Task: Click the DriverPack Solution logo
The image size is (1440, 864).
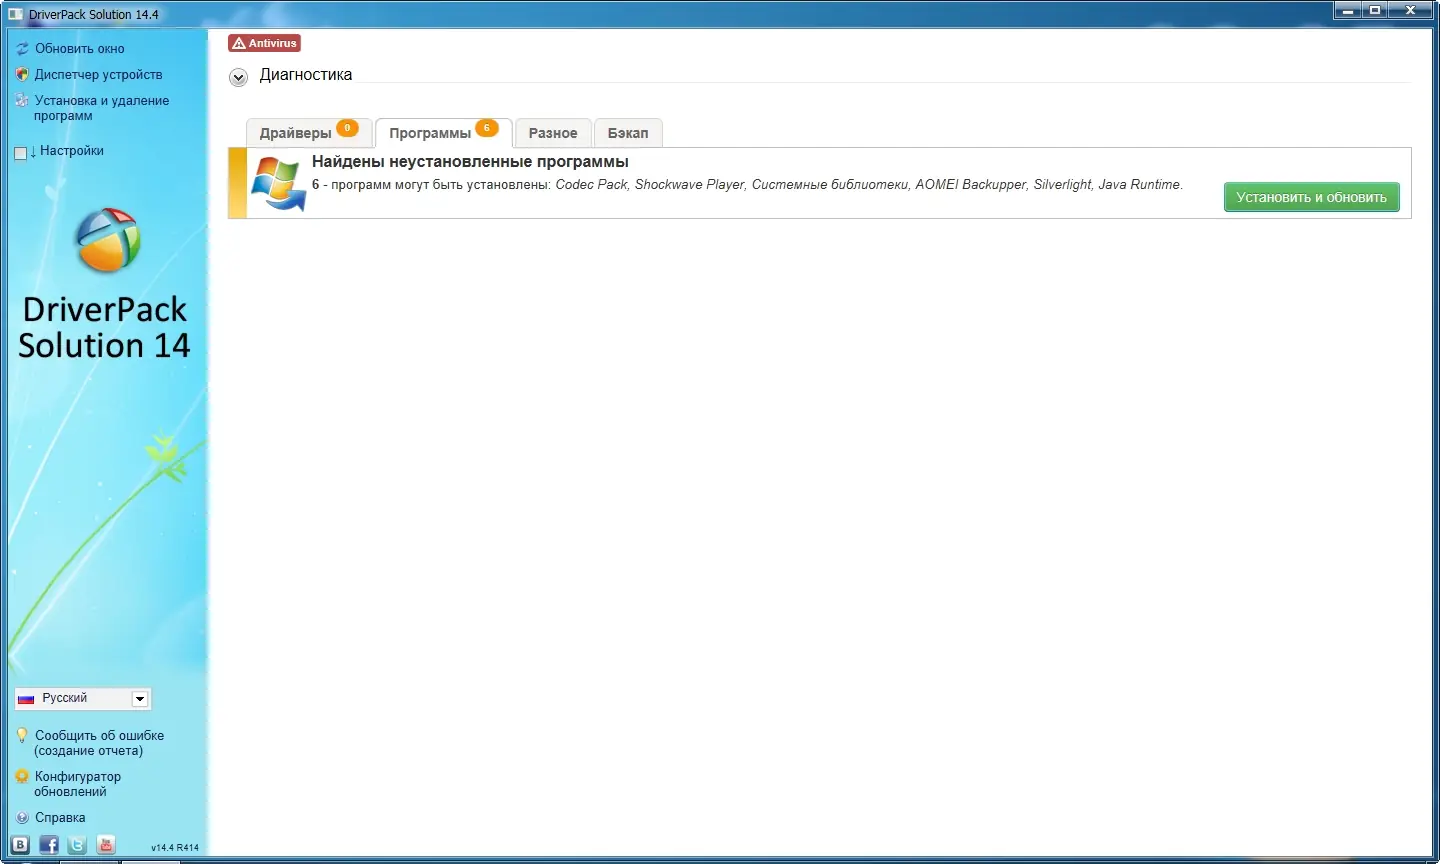Action: tap(107, 240)
